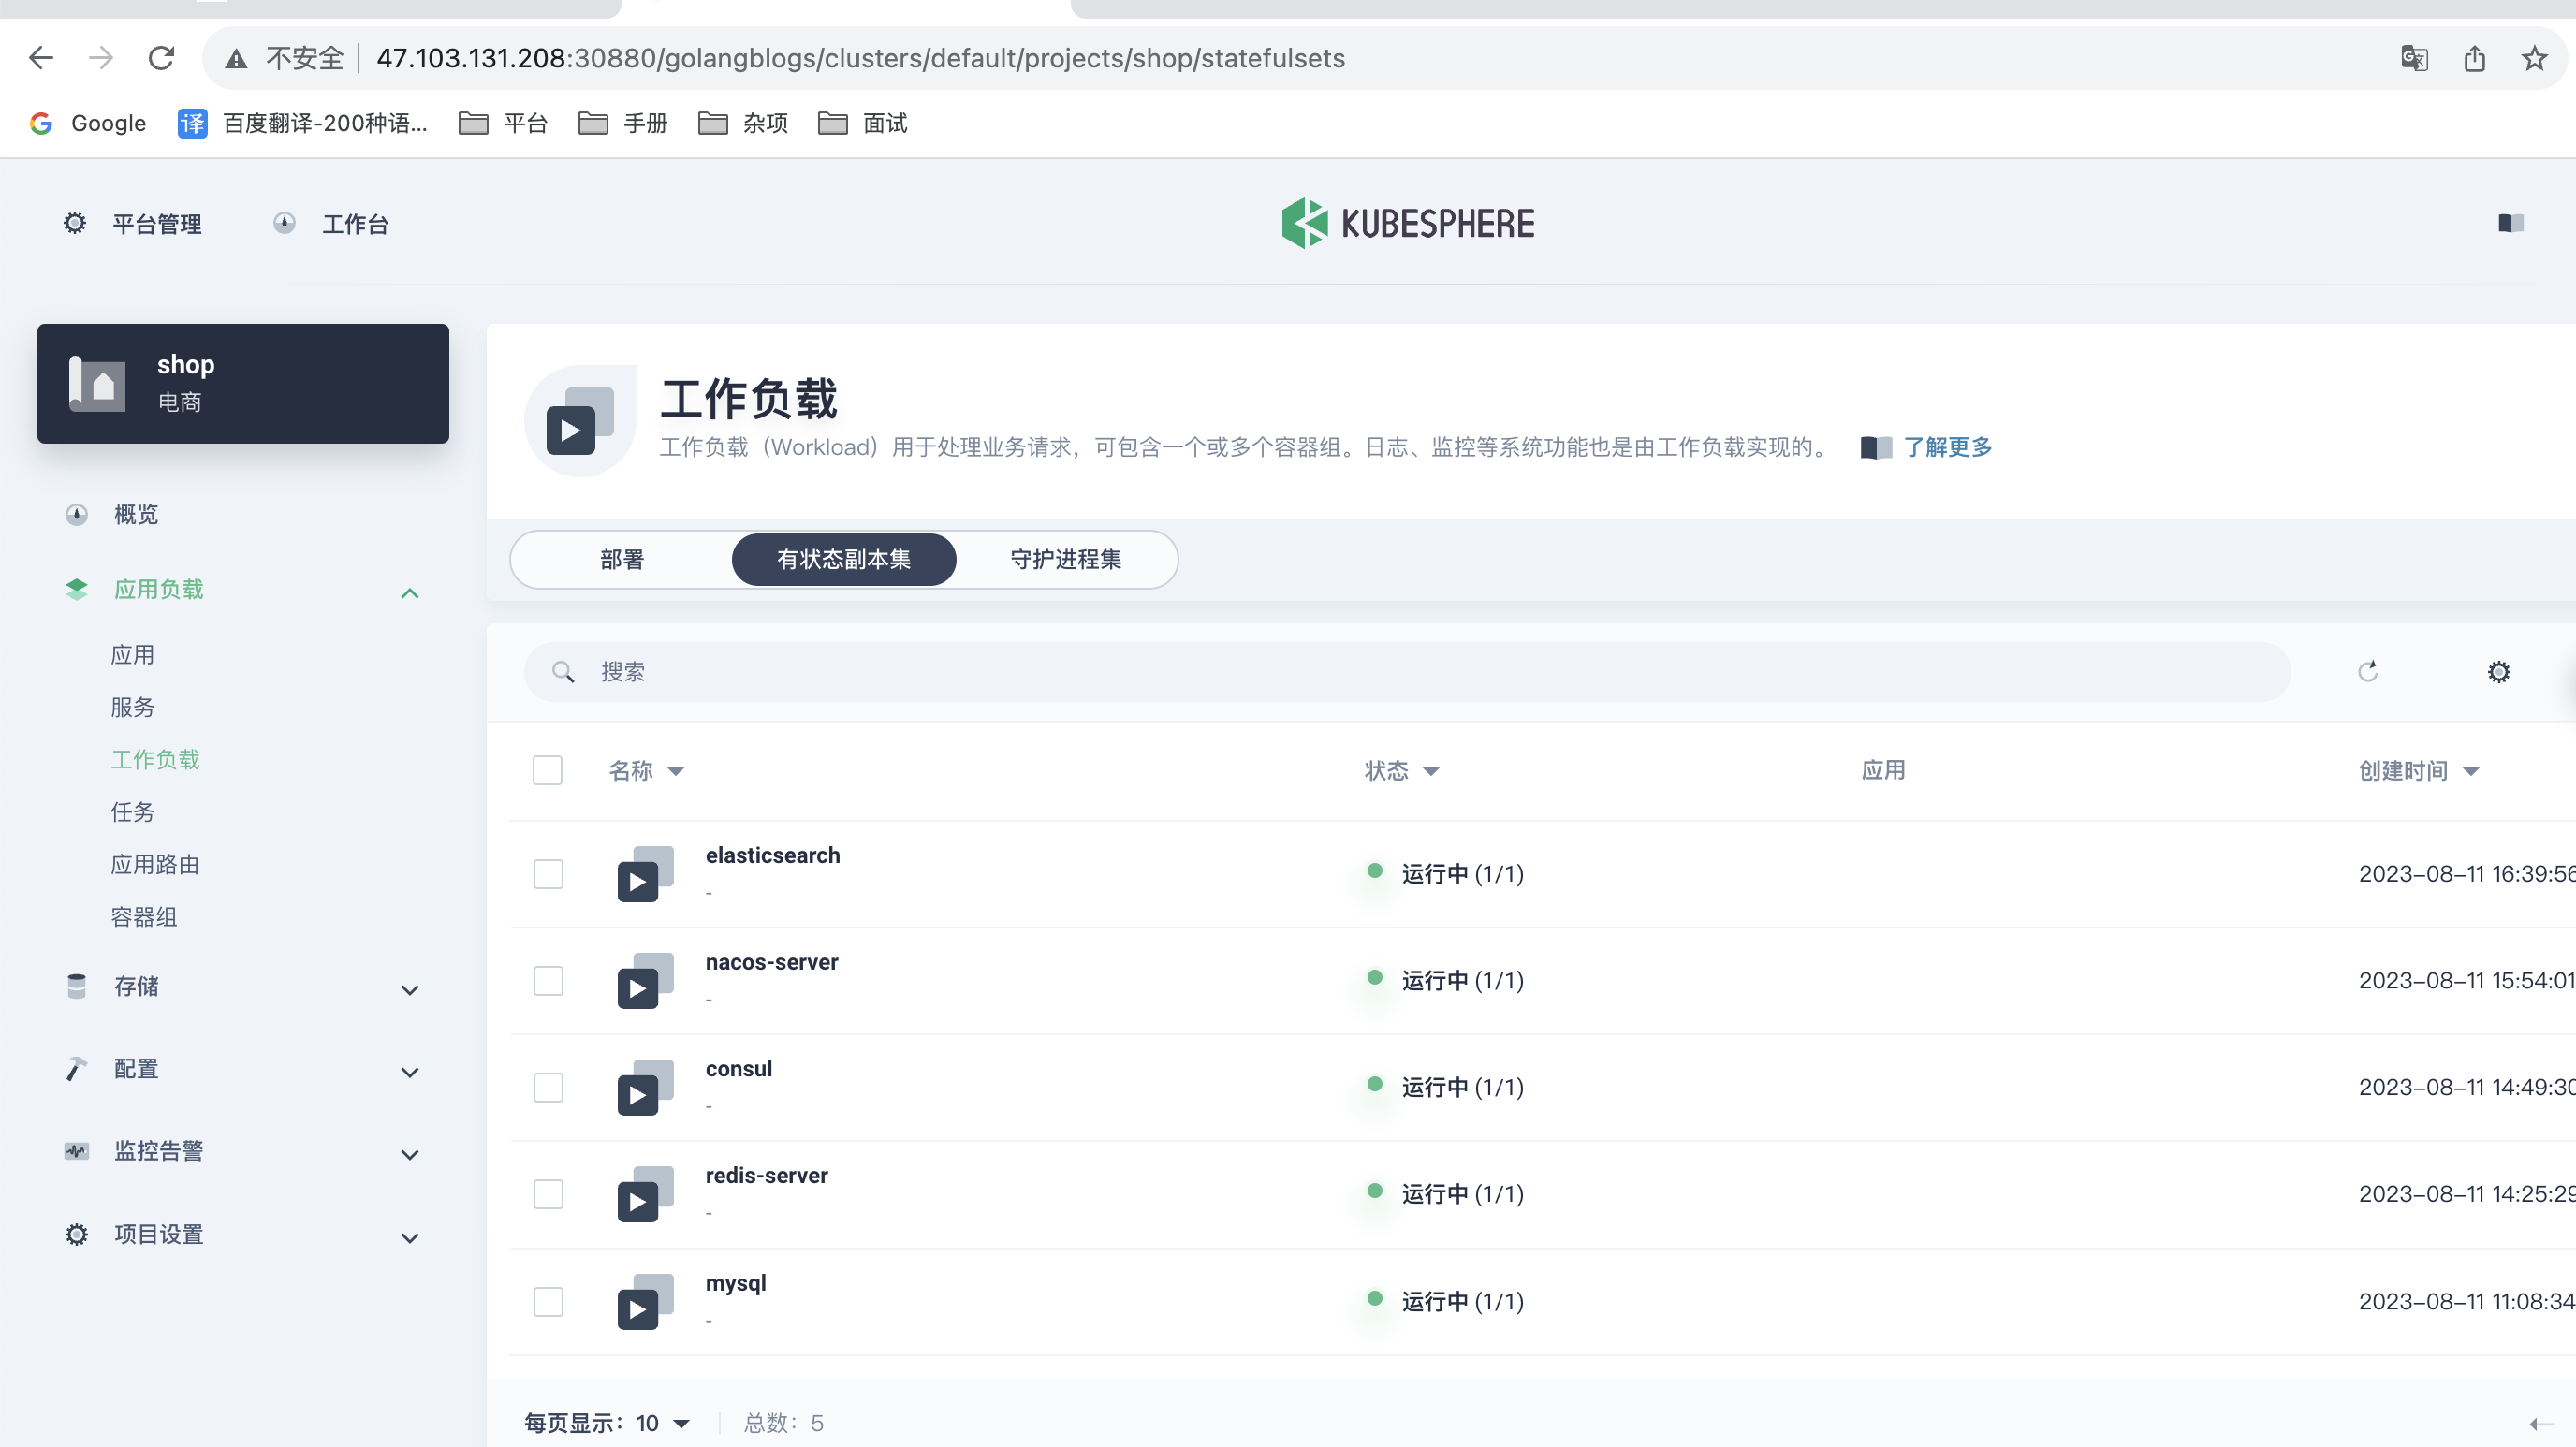Click the consul workload icon
The height and width of the screenshot is (1447, 2576).
click(645, 1087)
